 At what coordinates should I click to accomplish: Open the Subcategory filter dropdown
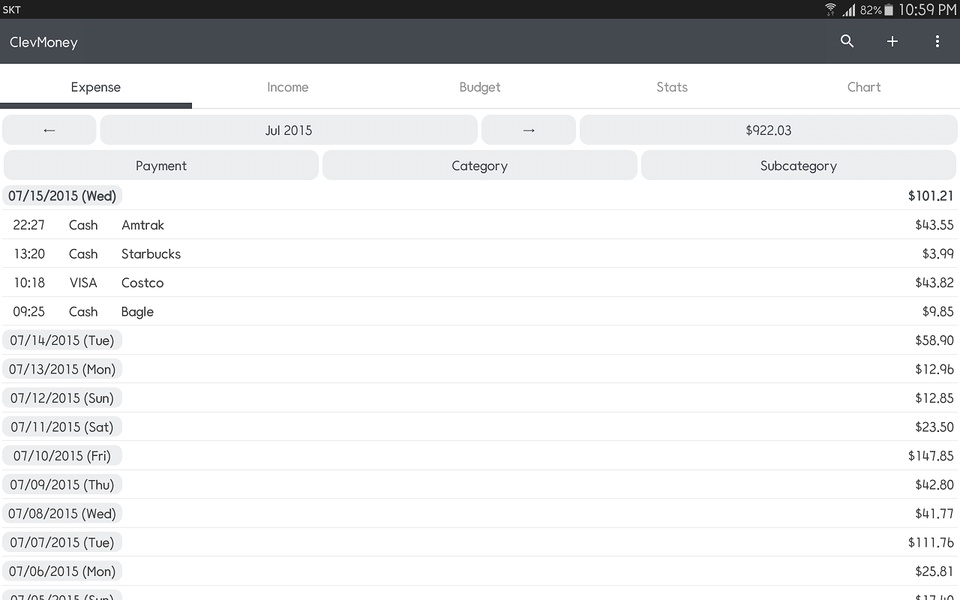coord(798,165)
